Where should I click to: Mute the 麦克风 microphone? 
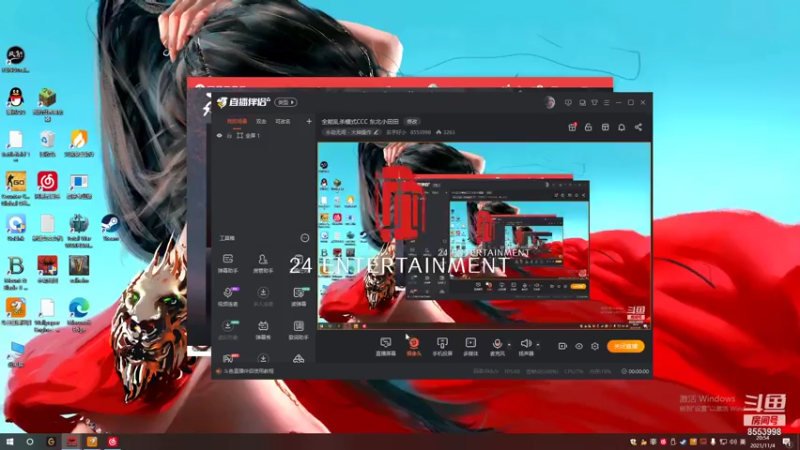[497, 346]
